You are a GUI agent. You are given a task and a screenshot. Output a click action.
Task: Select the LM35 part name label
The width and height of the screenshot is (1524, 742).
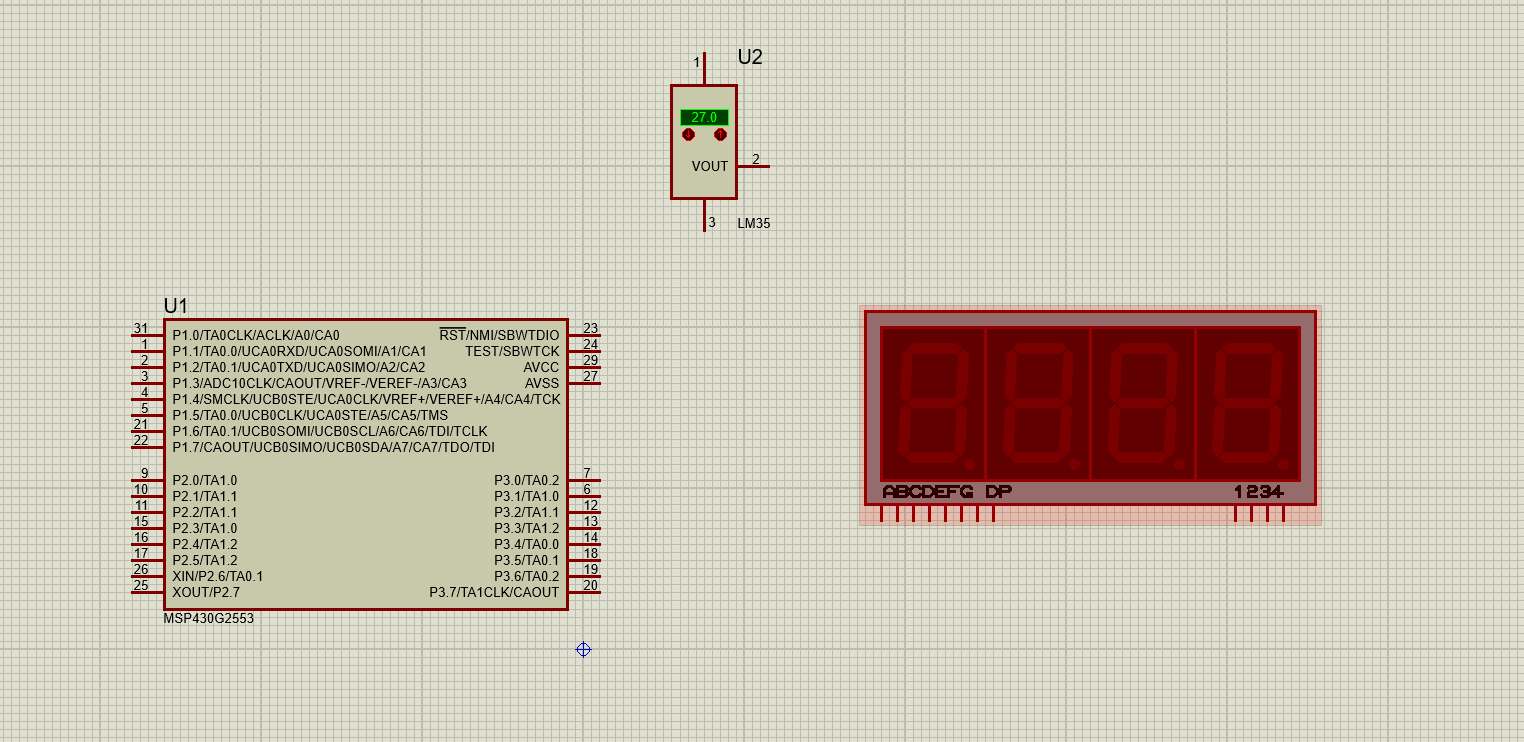[x=754, y=224]
